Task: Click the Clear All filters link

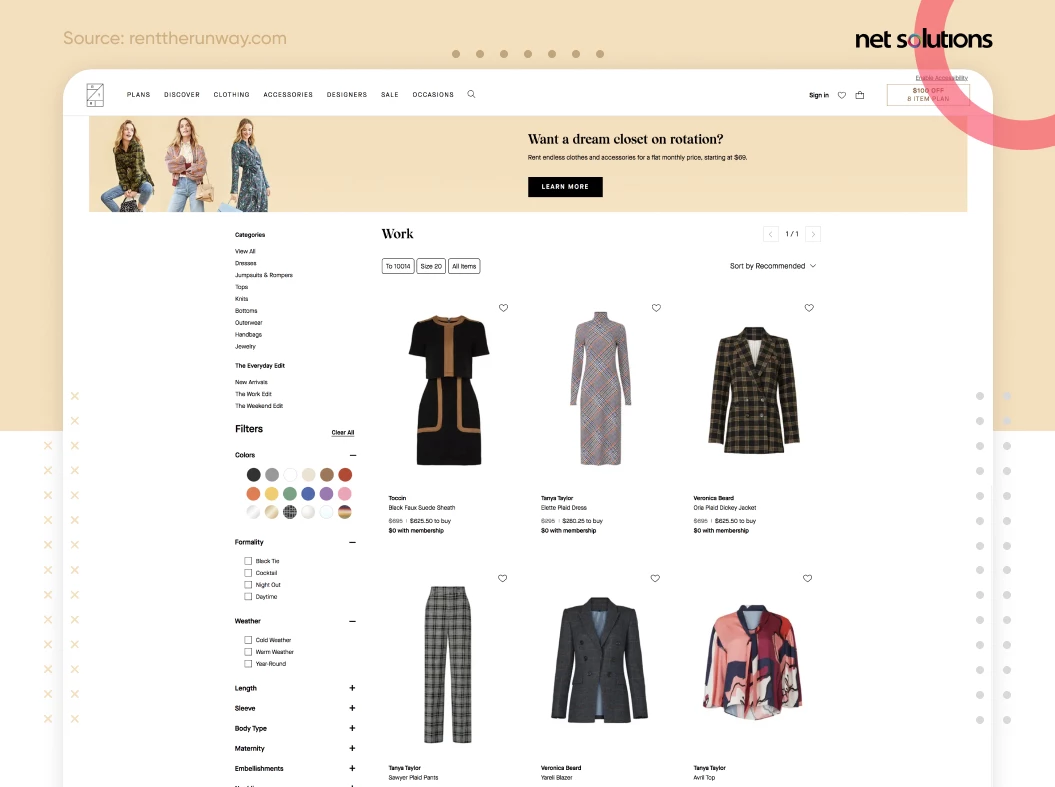Action: [x=342, y=433]
